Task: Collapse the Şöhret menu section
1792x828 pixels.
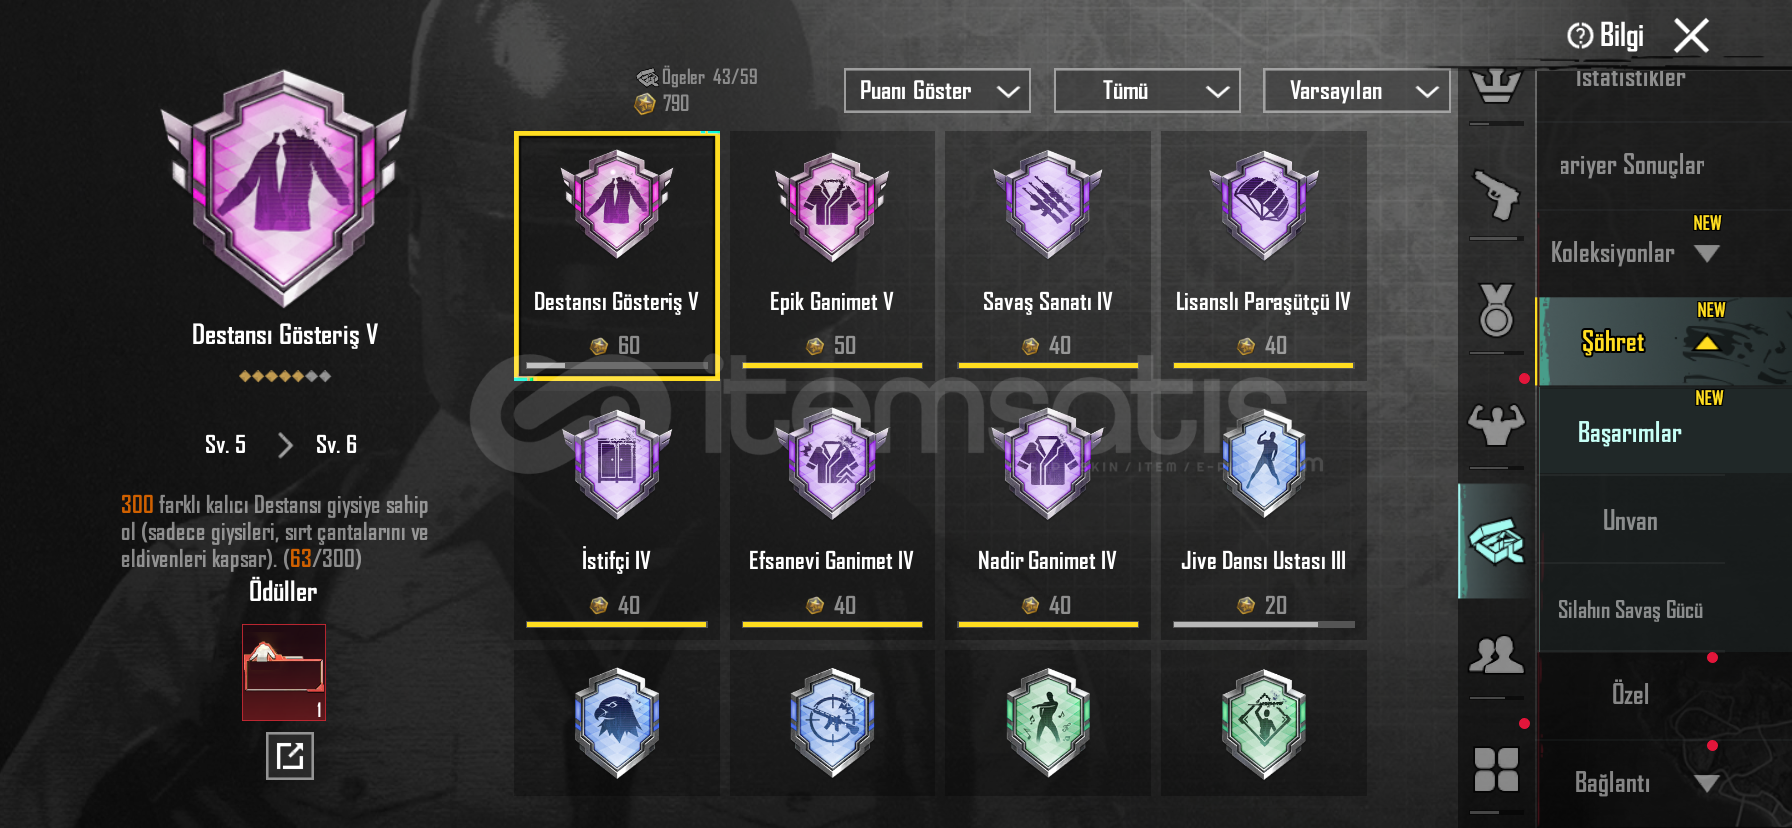Action: coord(1706,343)
